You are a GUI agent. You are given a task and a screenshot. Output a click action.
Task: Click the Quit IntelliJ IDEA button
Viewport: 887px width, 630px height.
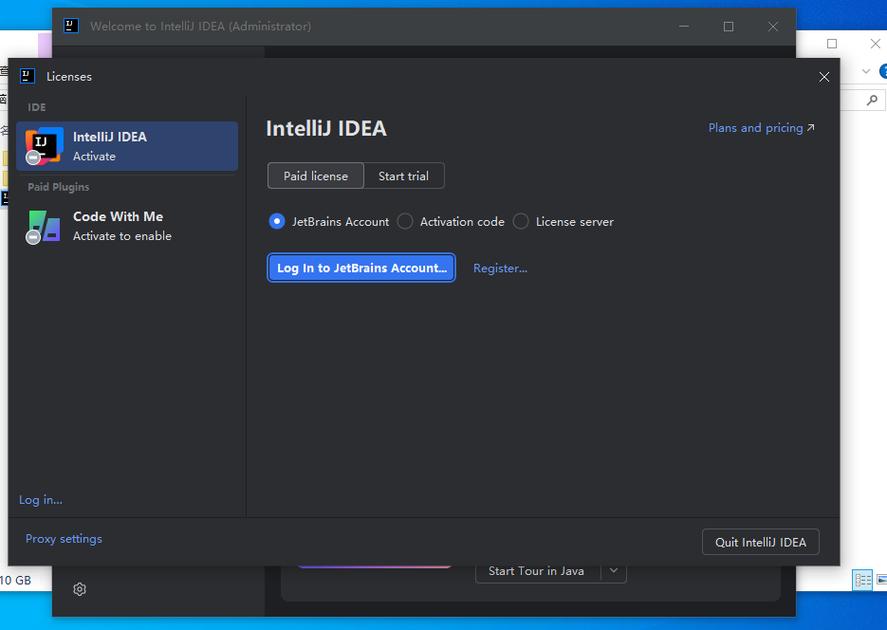point(760,542)
